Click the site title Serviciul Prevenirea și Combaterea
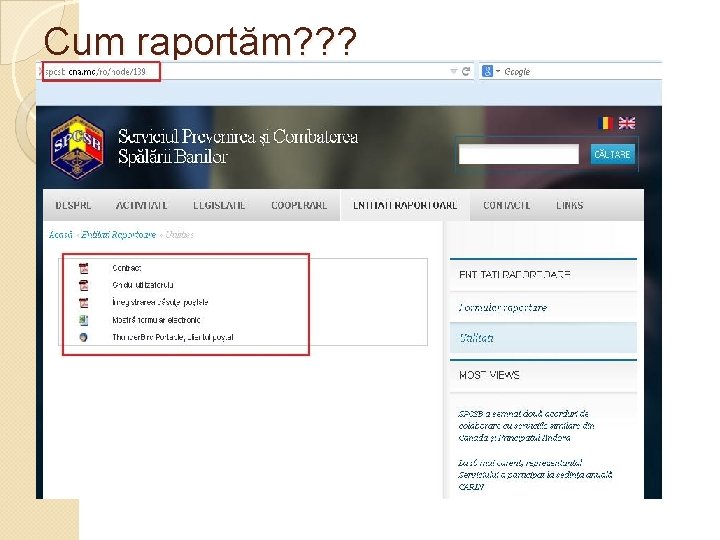Viewport: 720px width, 540px height. click(238, 146)
